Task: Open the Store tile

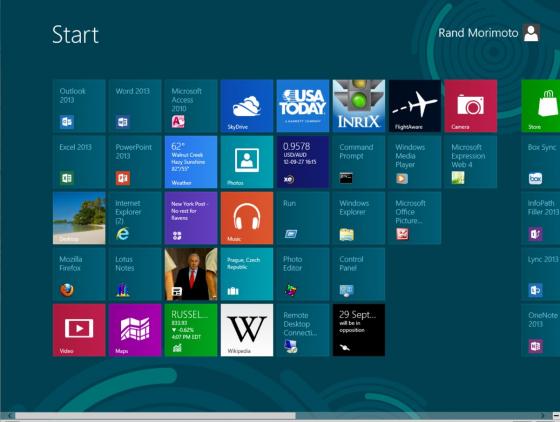Action: click(541, 106)
